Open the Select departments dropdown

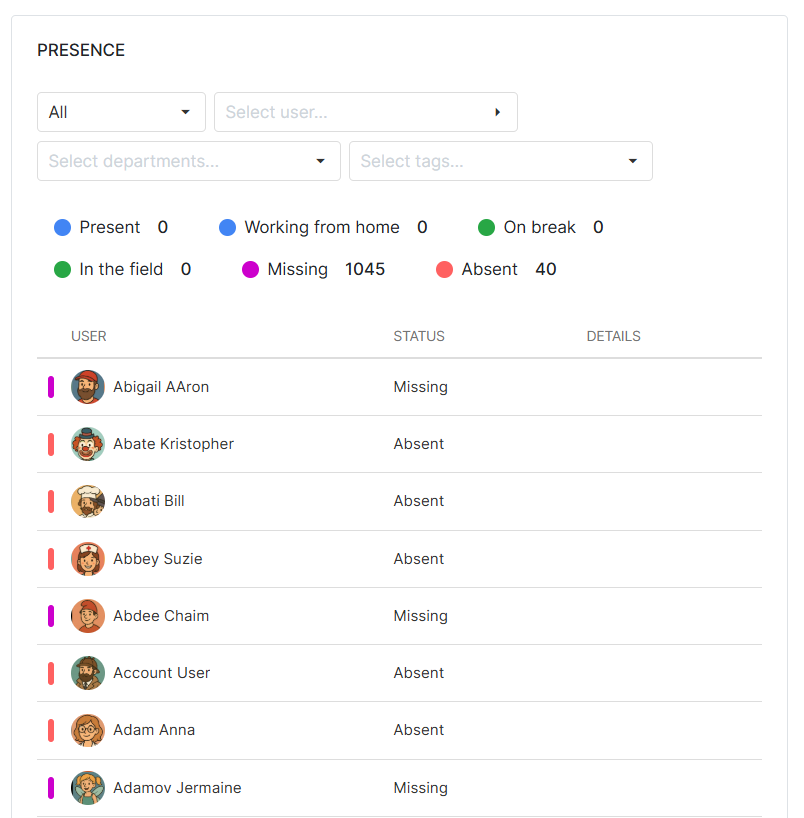pos(188,161)
